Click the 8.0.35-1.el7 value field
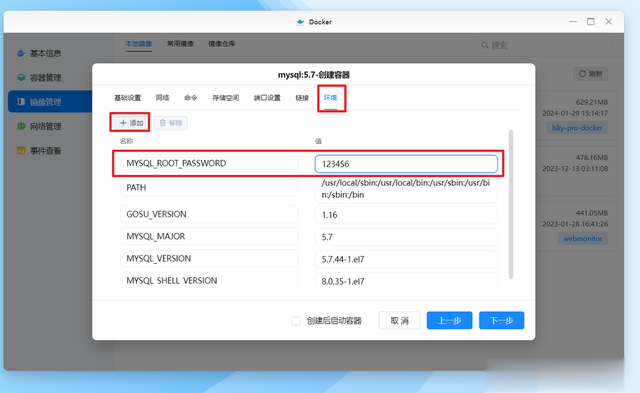Image resolution: width=640 pixels, height=393 pixels. (406, 280)
